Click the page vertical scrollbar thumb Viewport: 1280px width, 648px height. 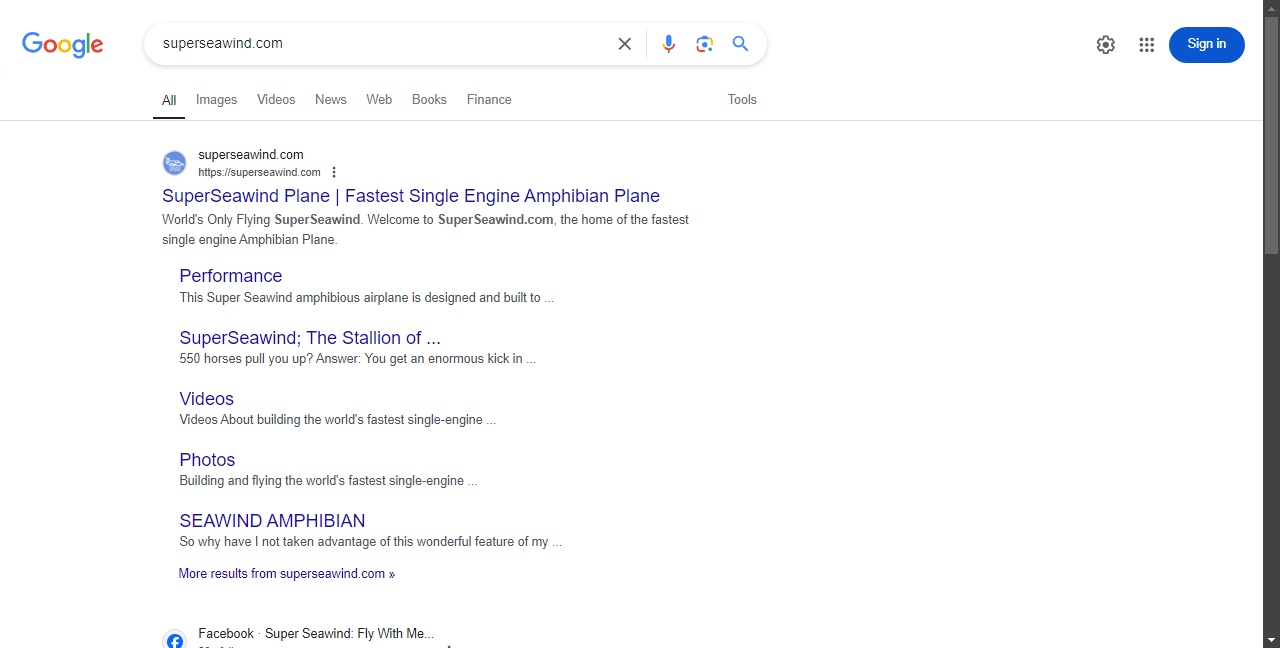1272,135
